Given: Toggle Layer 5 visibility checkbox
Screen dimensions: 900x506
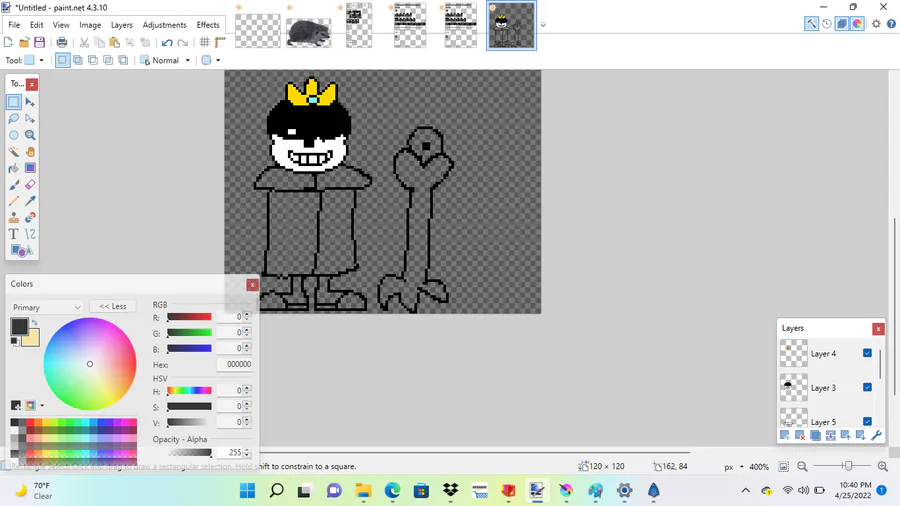Looking at the screenshot, I should pos(867,421).
